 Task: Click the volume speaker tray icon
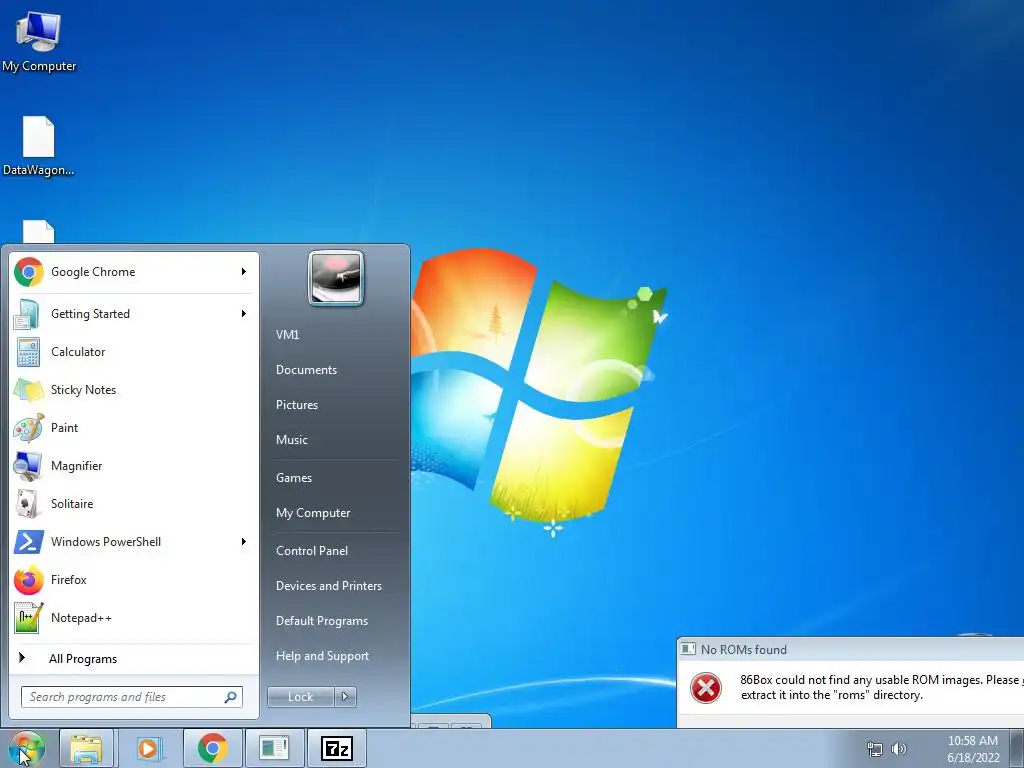[x=899, y=749]
